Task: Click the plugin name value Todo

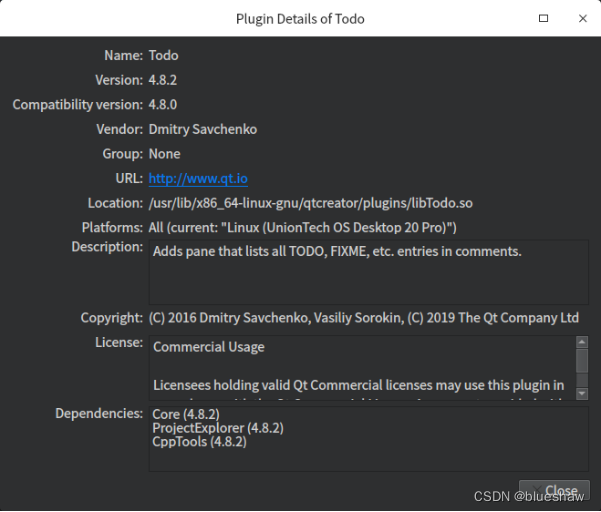Action: pyautogui.click(x=164, y=55)
